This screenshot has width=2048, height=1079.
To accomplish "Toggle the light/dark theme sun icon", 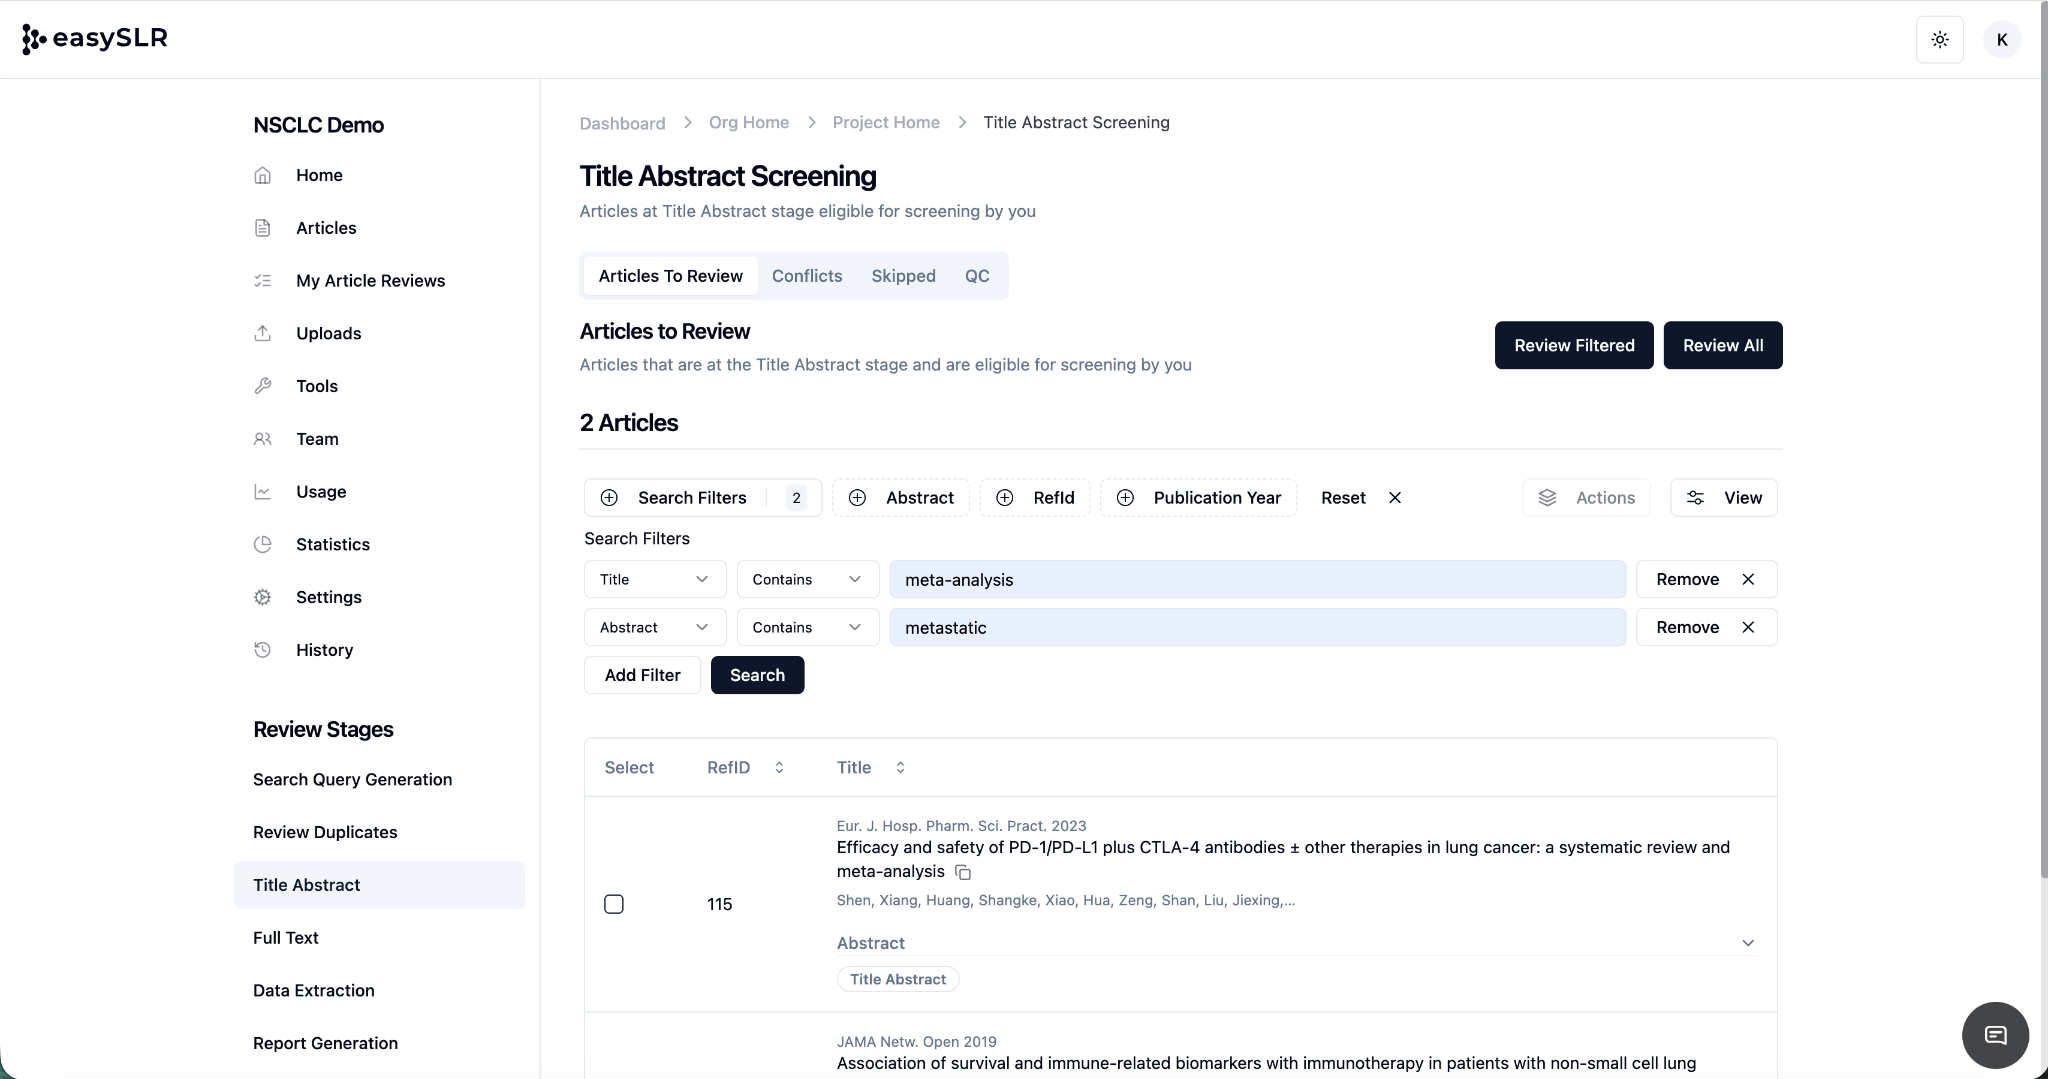I will pyautogui.click(x=1939, y=40).
